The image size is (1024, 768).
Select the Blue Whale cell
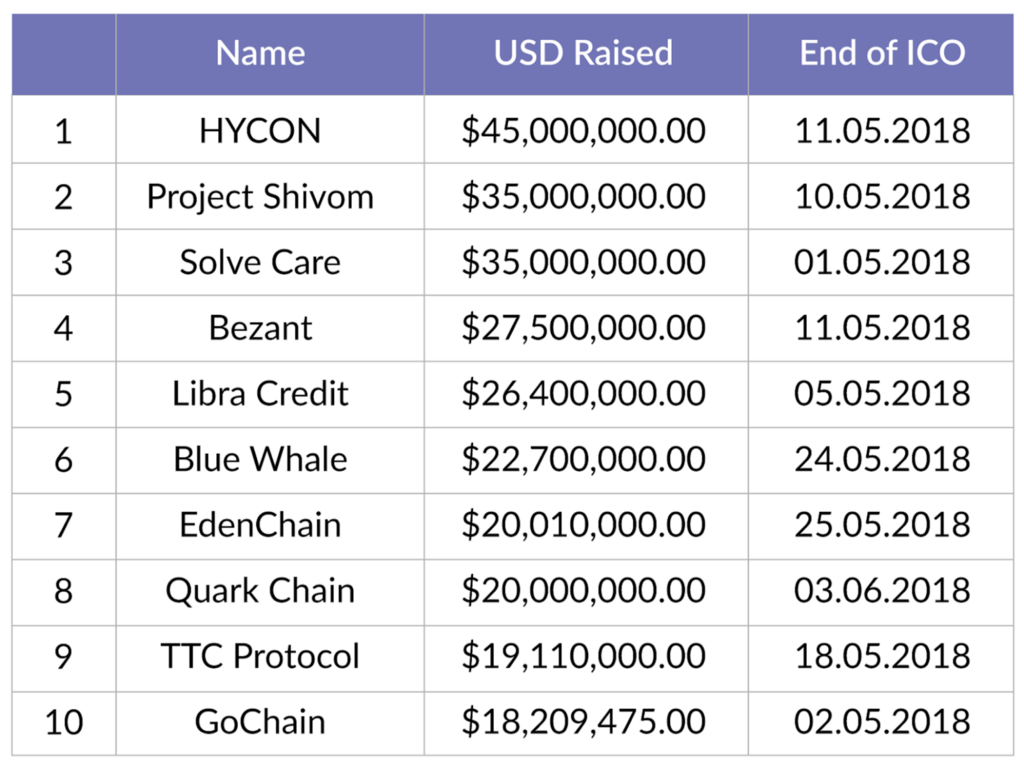tap(260, 460)
